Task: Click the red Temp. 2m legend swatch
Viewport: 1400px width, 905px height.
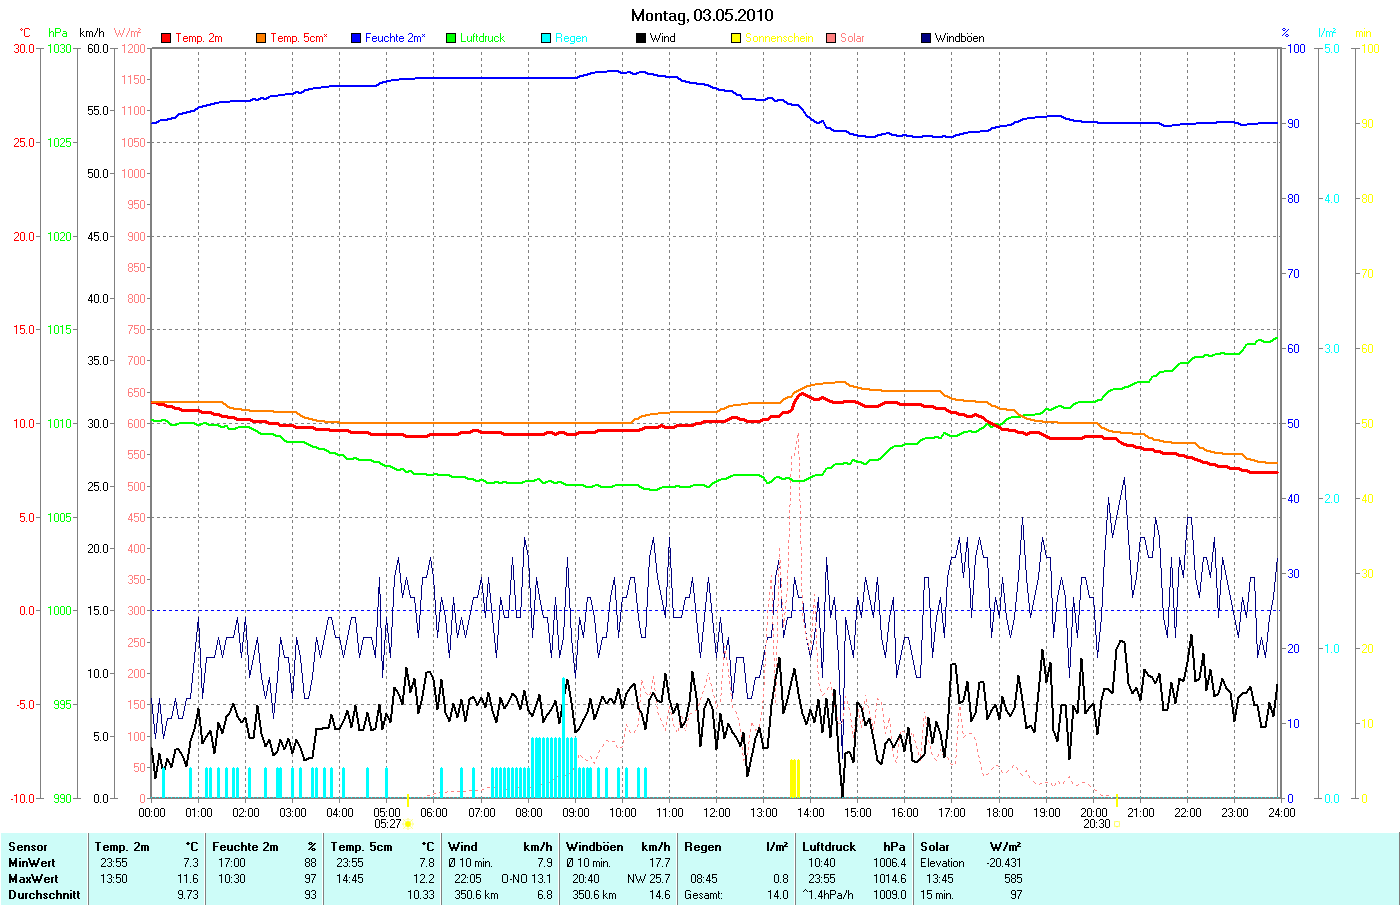Action: [166, 38]
